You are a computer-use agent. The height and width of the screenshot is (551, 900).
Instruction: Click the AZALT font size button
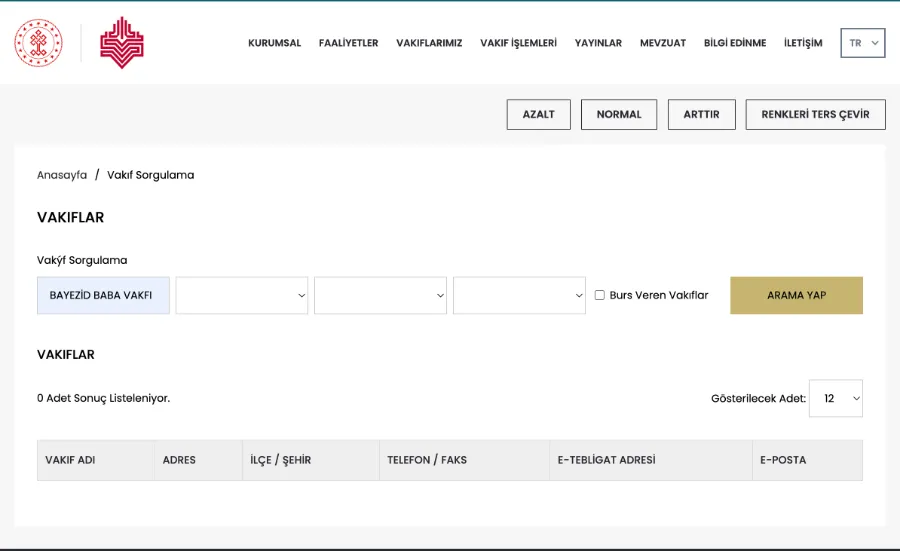[x=538, y=114]
